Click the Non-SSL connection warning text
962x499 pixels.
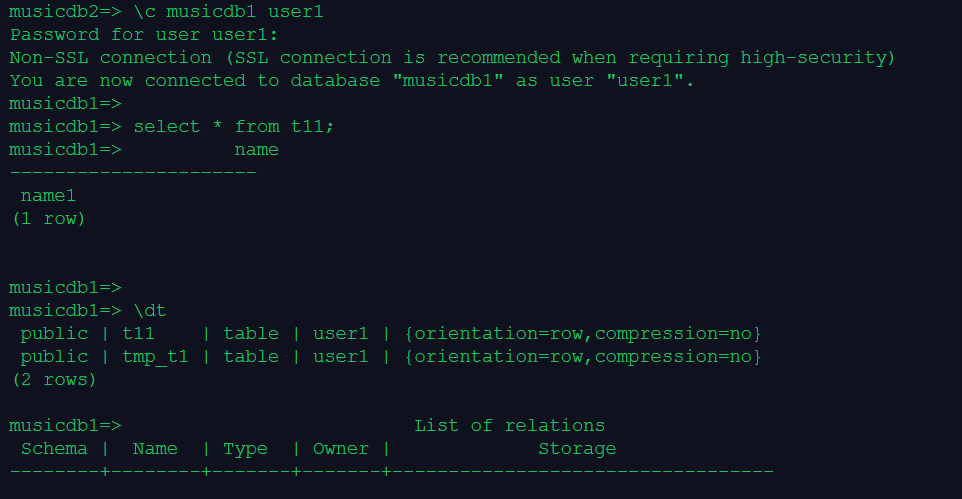[x=452, y=57]
